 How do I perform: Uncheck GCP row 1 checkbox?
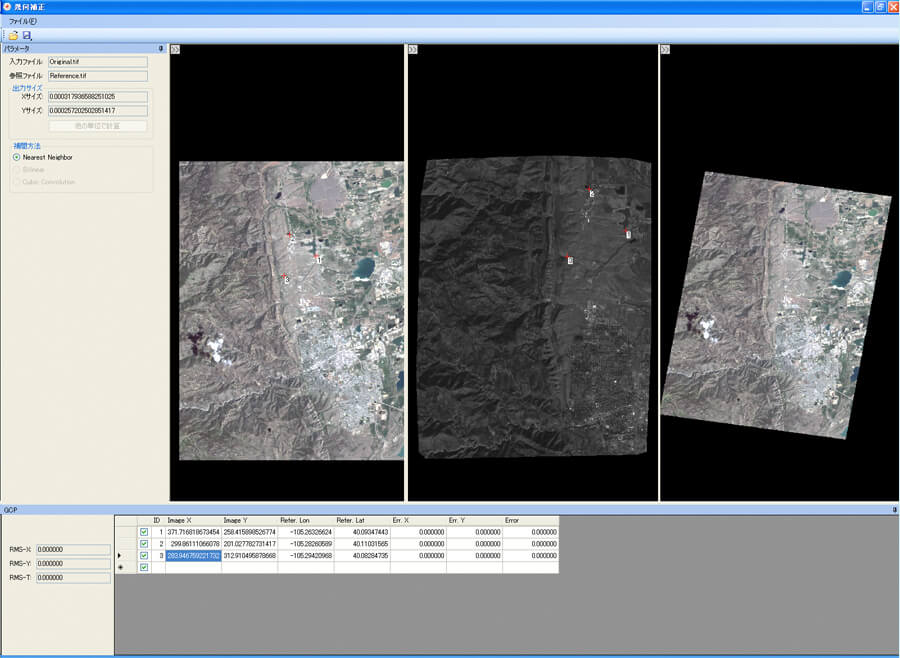[x=144, y=532]
